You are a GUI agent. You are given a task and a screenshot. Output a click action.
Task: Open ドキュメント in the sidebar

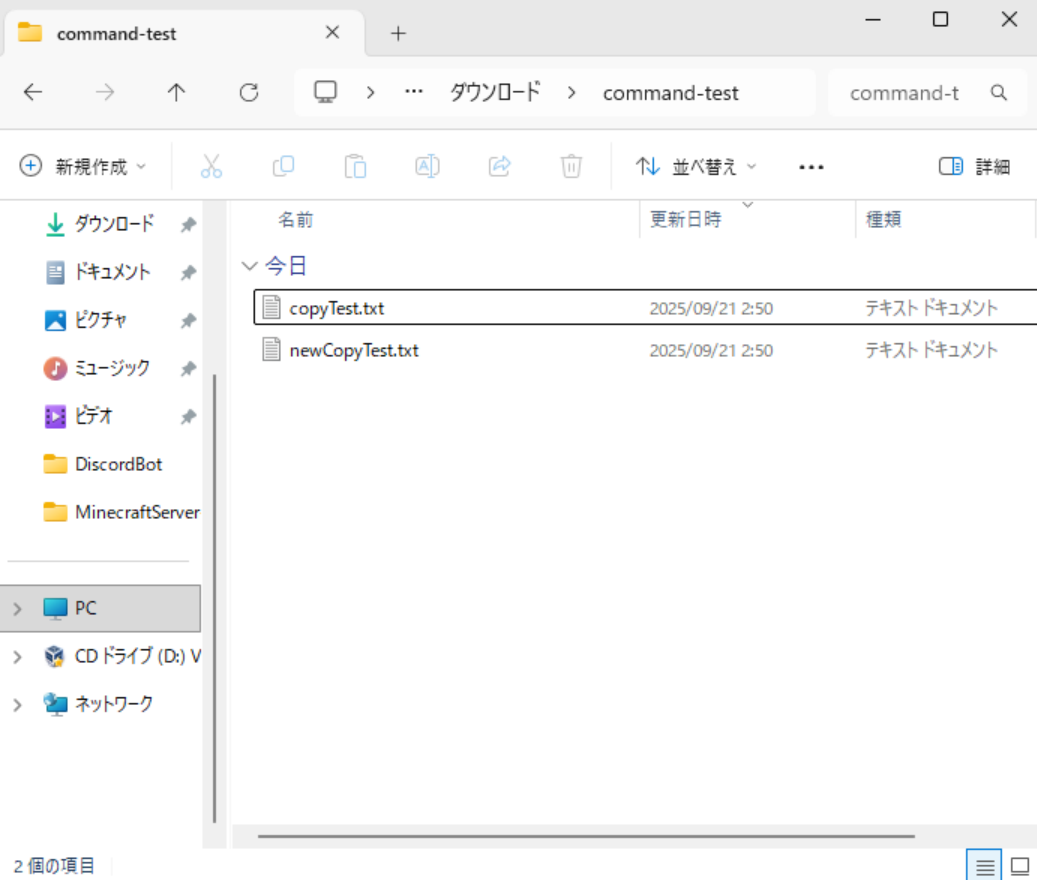point(112,272)
